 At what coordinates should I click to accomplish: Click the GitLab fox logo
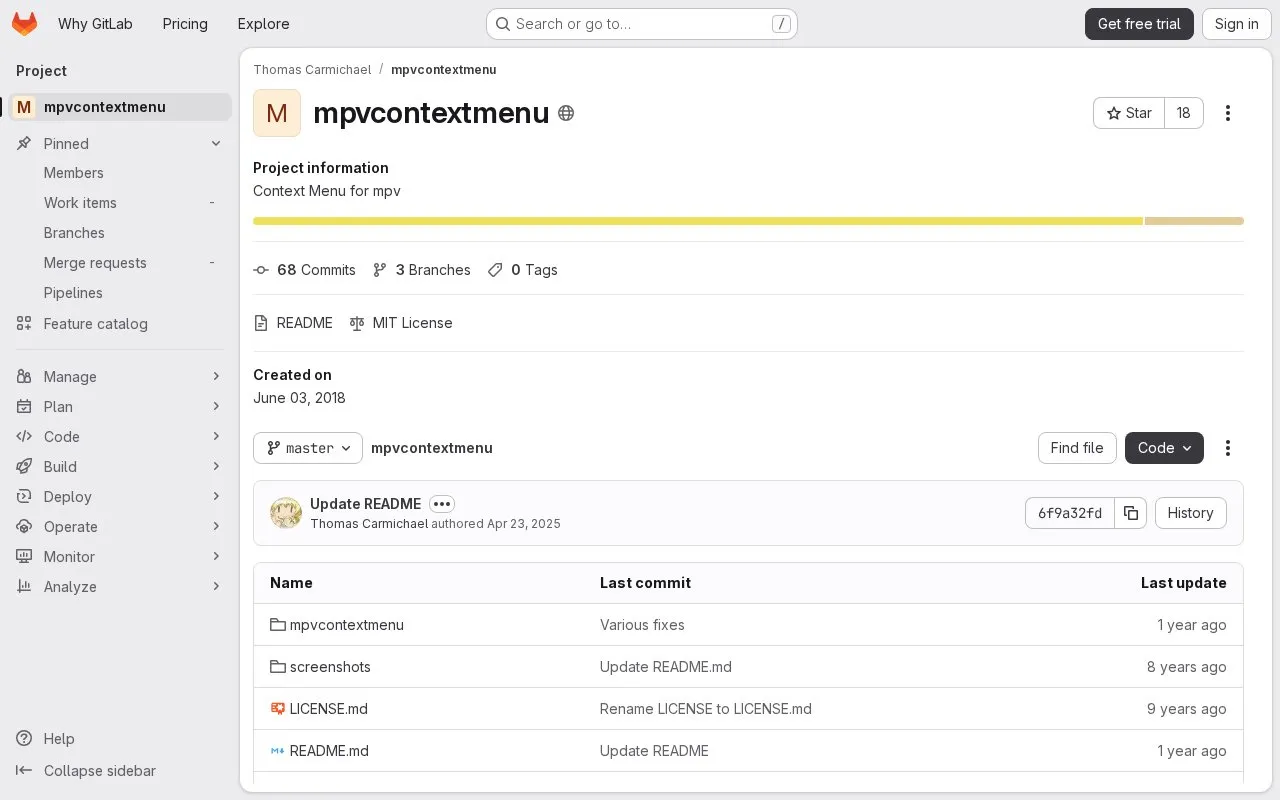click(24, 24)
